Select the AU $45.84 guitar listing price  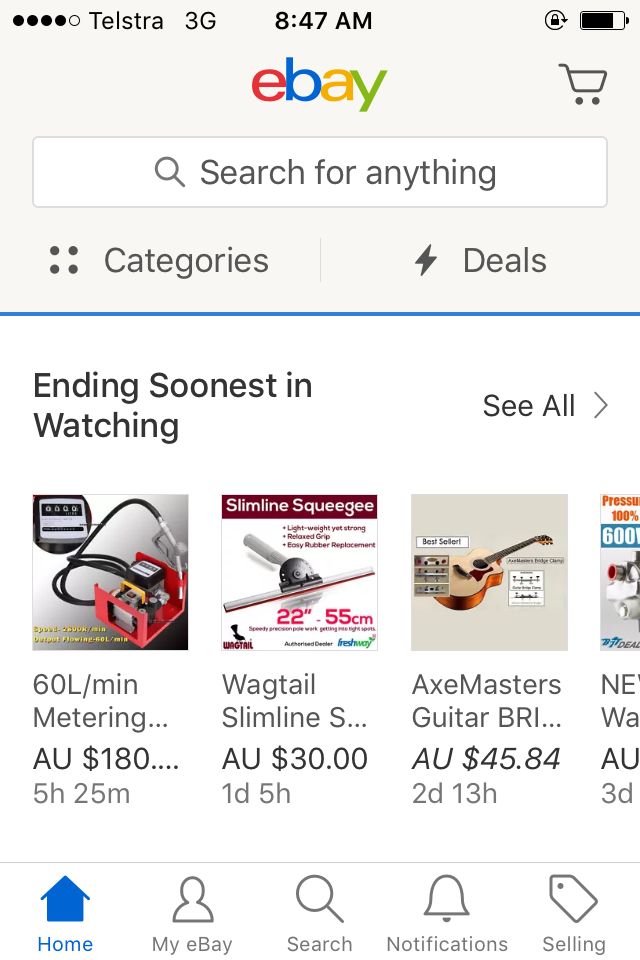click(x=486, y=759)
